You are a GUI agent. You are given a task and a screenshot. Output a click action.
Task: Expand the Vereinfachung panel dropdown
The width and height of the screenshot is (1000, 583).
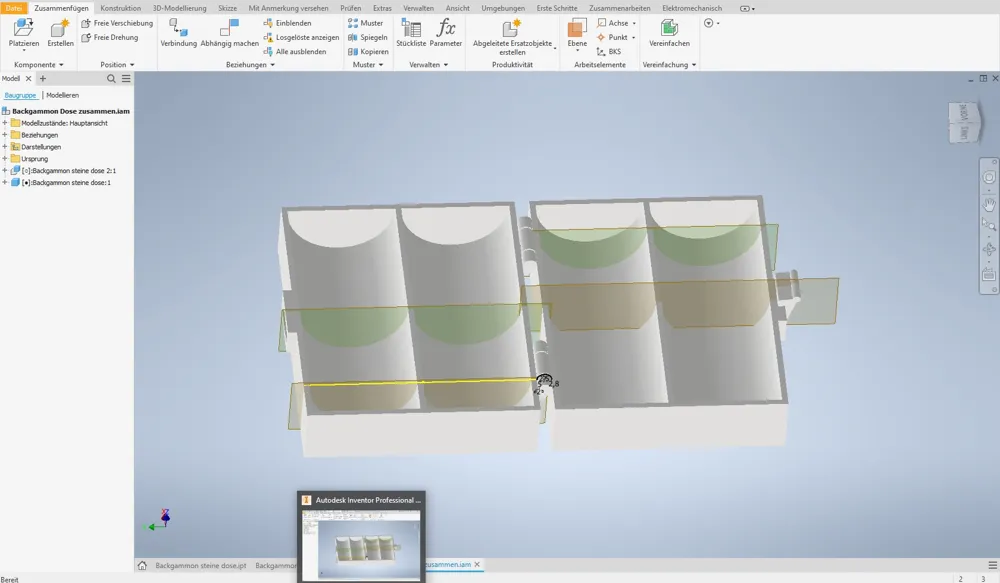(670, 65)
